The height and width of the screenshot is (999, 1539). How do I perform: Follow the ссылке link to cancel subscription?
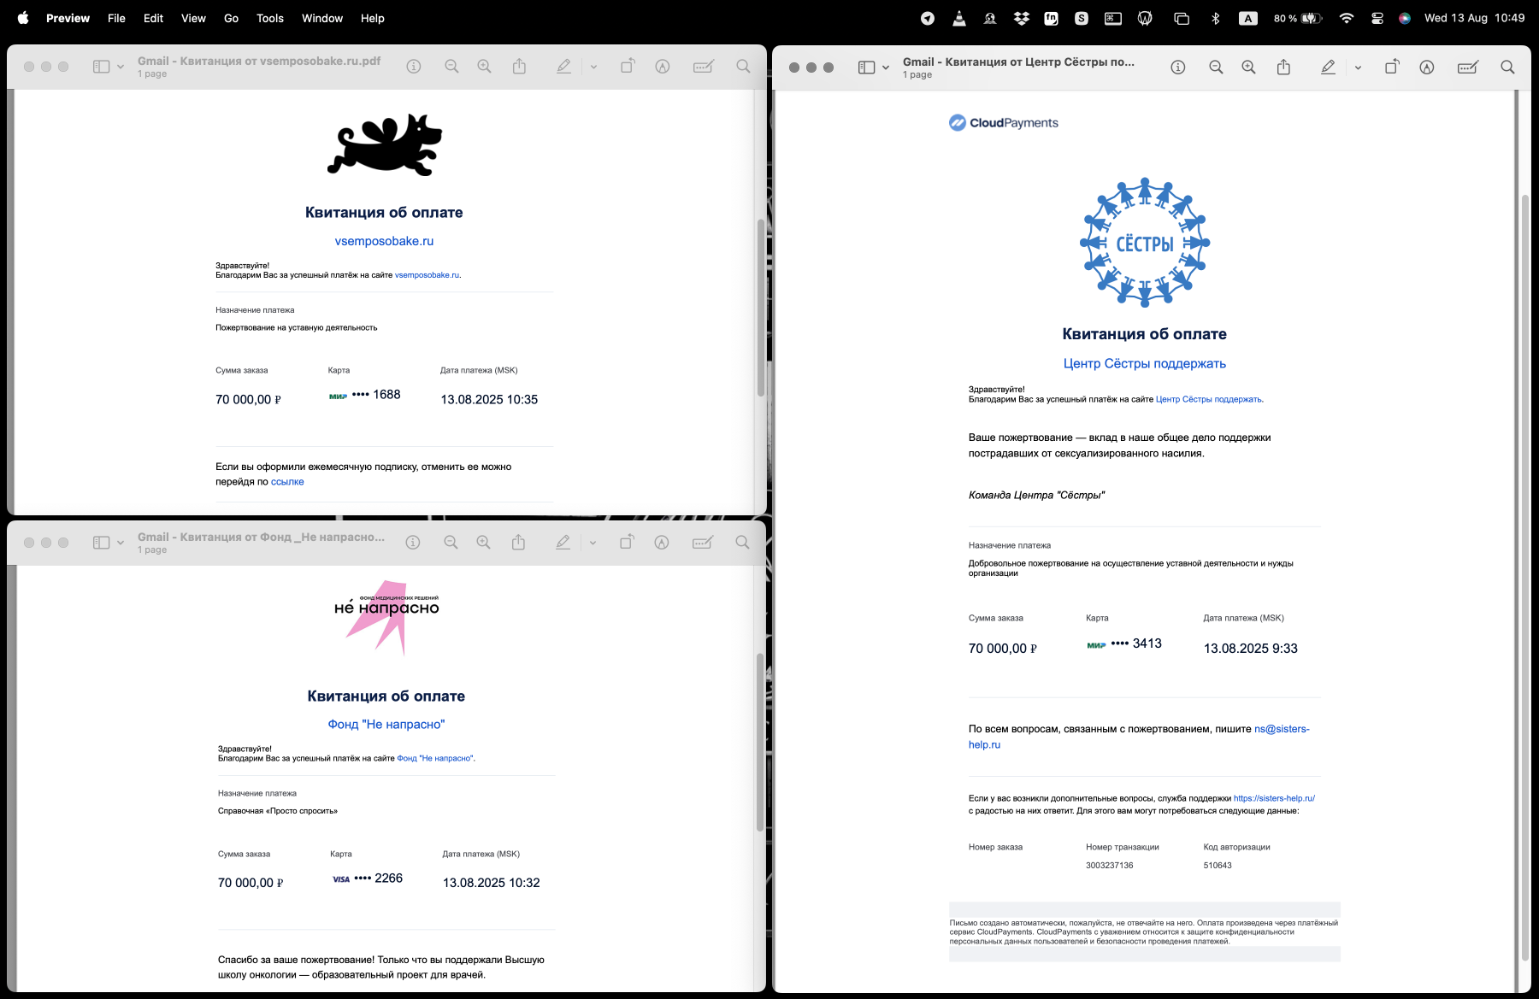(x=287, y=482)
